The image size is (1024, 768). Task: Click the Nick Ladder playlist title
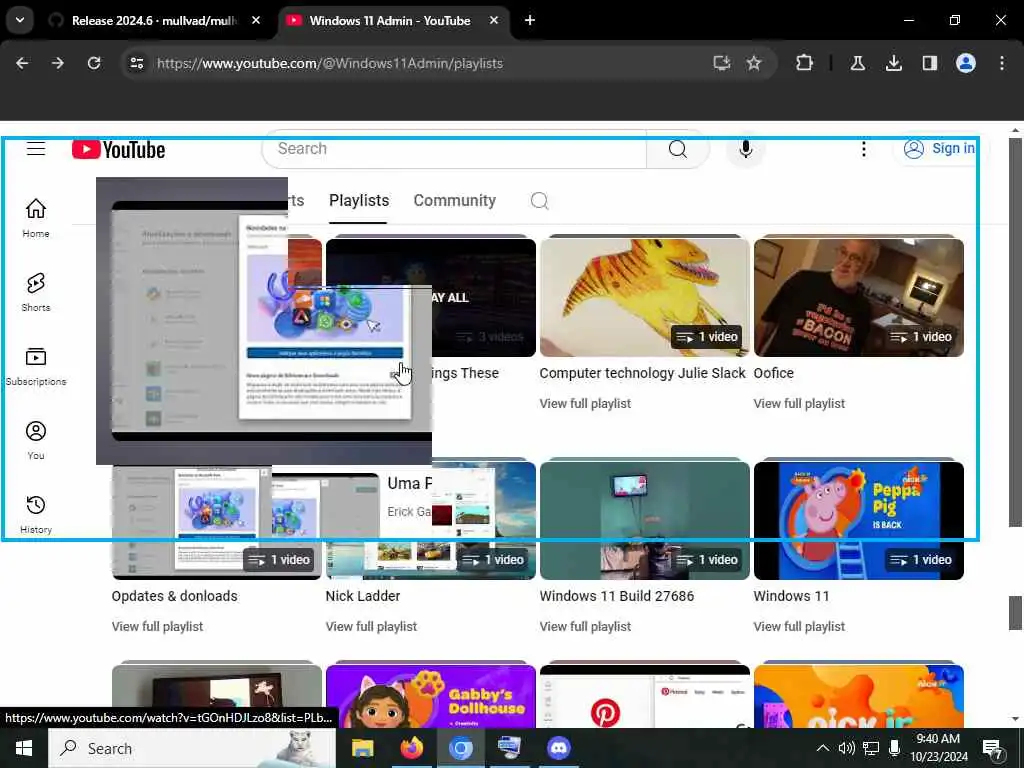pyautogui.click(x=362, y=596)
